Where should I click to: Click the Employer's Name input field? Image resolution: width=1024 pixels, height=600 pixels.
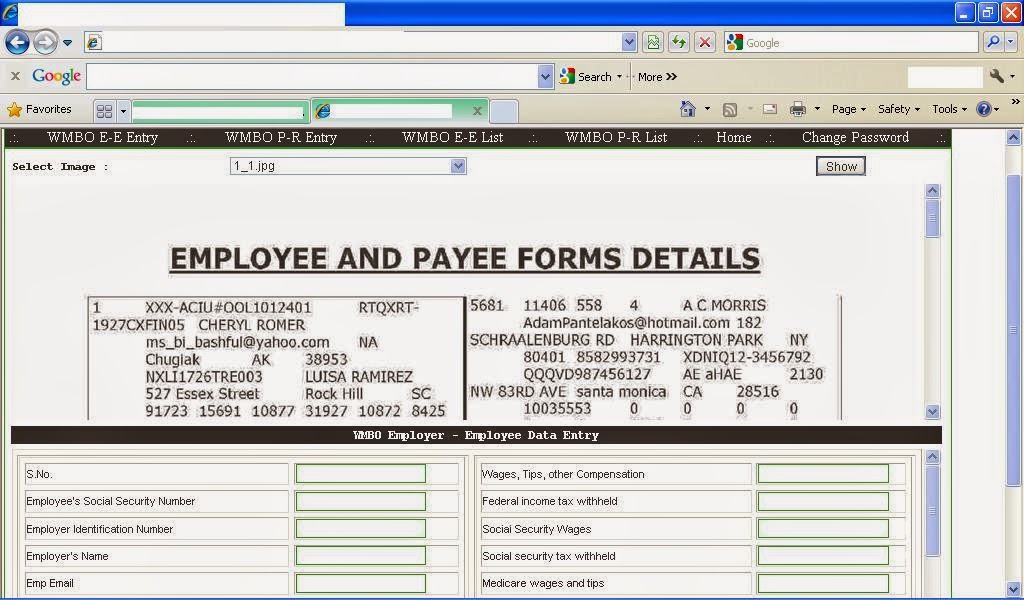tap(360, 556)
